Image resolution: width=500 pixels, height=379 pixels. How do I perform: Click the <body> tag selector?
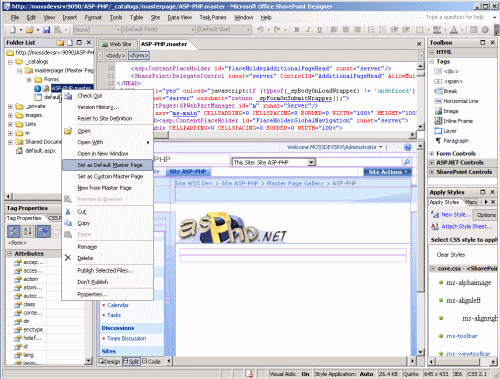tap(116, 56)
